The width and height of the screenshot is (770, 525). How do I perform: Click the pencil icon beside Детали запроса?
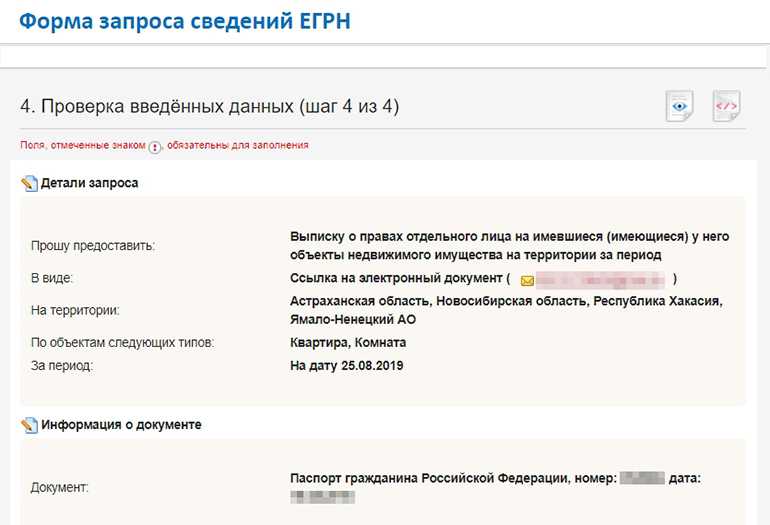click(29, 184)
